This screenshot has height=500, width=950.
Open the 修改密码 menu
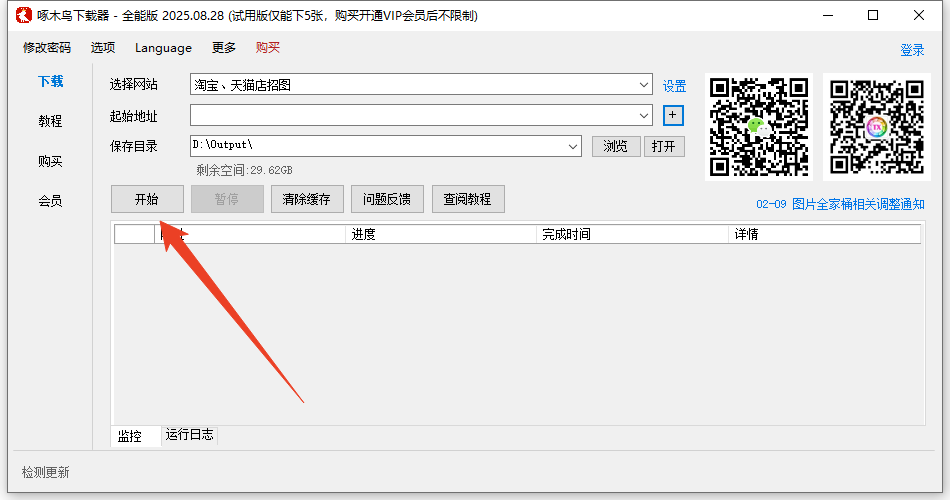pyautogui.click(x=47, y=48)
